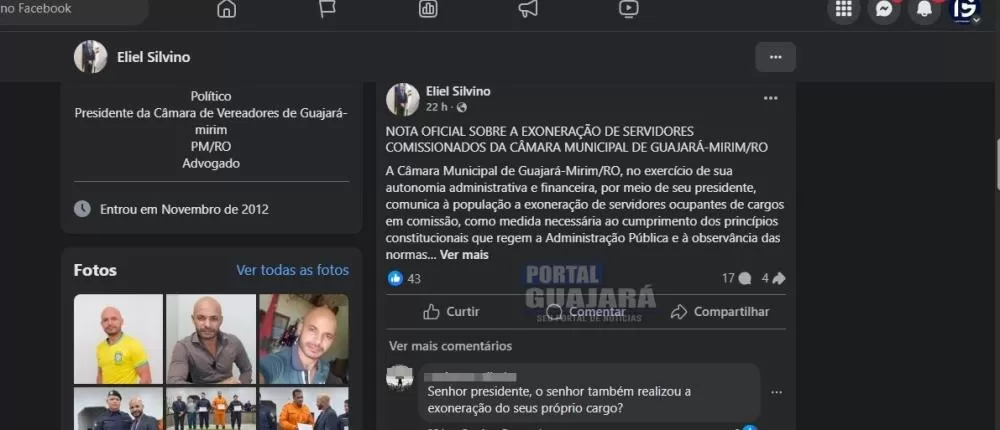1000x430 pixels.
Task: Click Compartilhar to share the post
Action: (720, 312)
